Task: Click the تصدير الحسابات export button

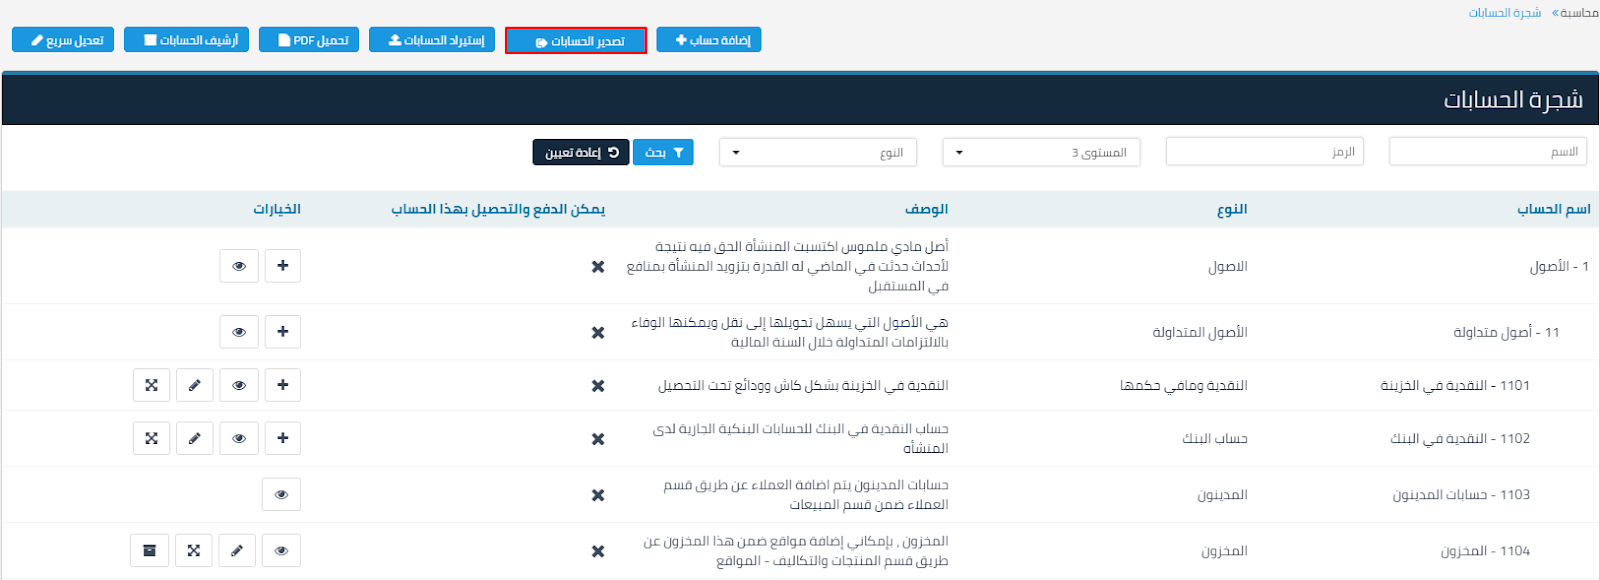Action: [576, 40]
